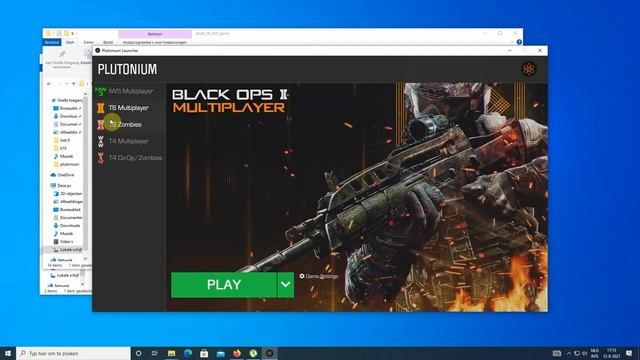Open the taskbar volume control
The height and width of the screenshot is (360, 640).
click(x=584, y=353)
